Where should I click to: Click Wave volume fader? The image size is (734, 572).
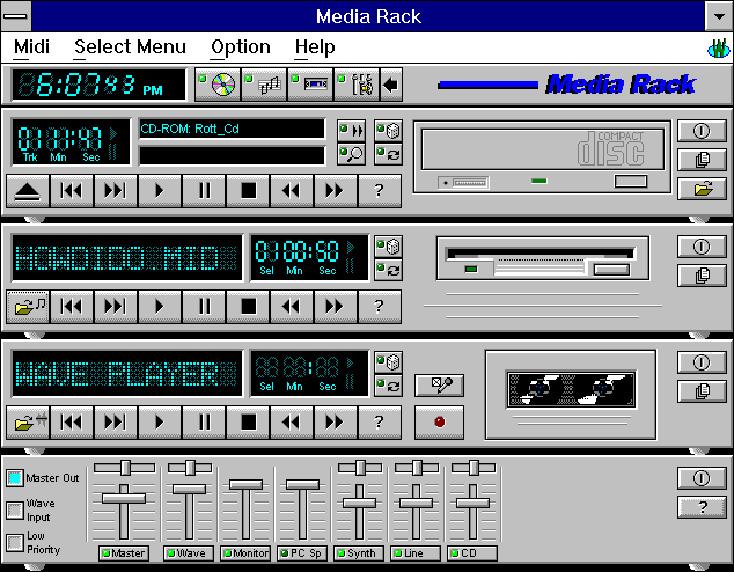pyautogui.click(x=189, y=489)
